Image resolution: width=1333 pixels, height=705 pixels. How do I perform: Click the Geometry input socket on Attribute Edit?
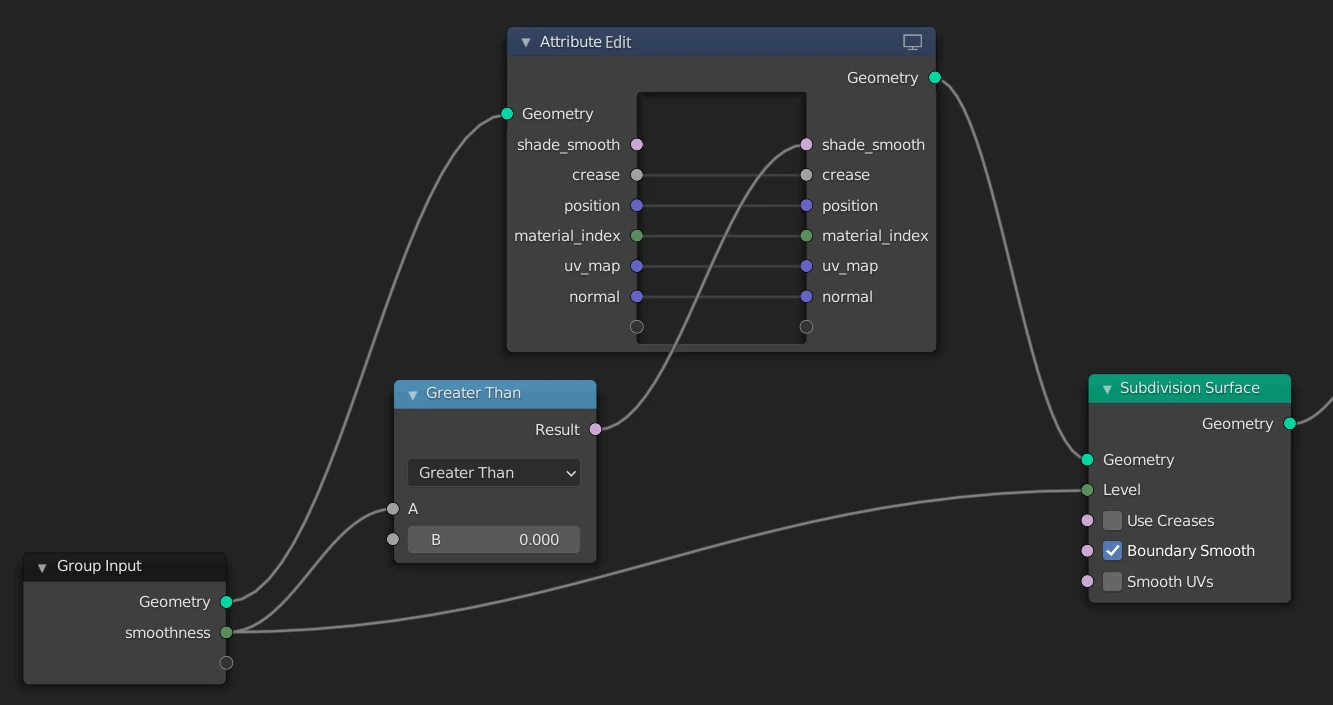pos(507,114)
